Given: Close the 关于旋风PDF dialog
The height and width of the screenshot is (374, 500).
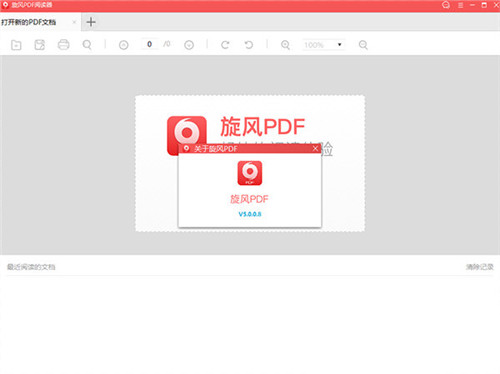Looking at the screenshot, I should 315,149.
